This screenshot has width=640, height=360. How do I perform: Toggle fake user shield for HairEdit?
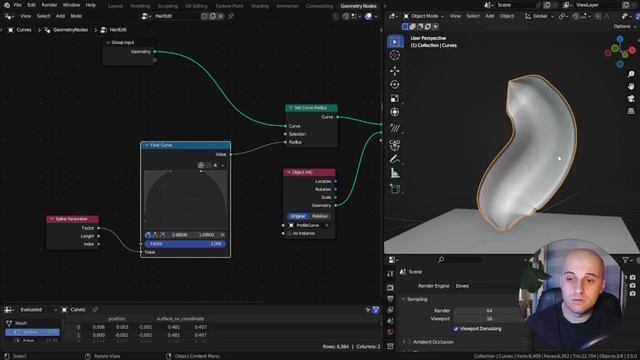[x=204, y=16]
